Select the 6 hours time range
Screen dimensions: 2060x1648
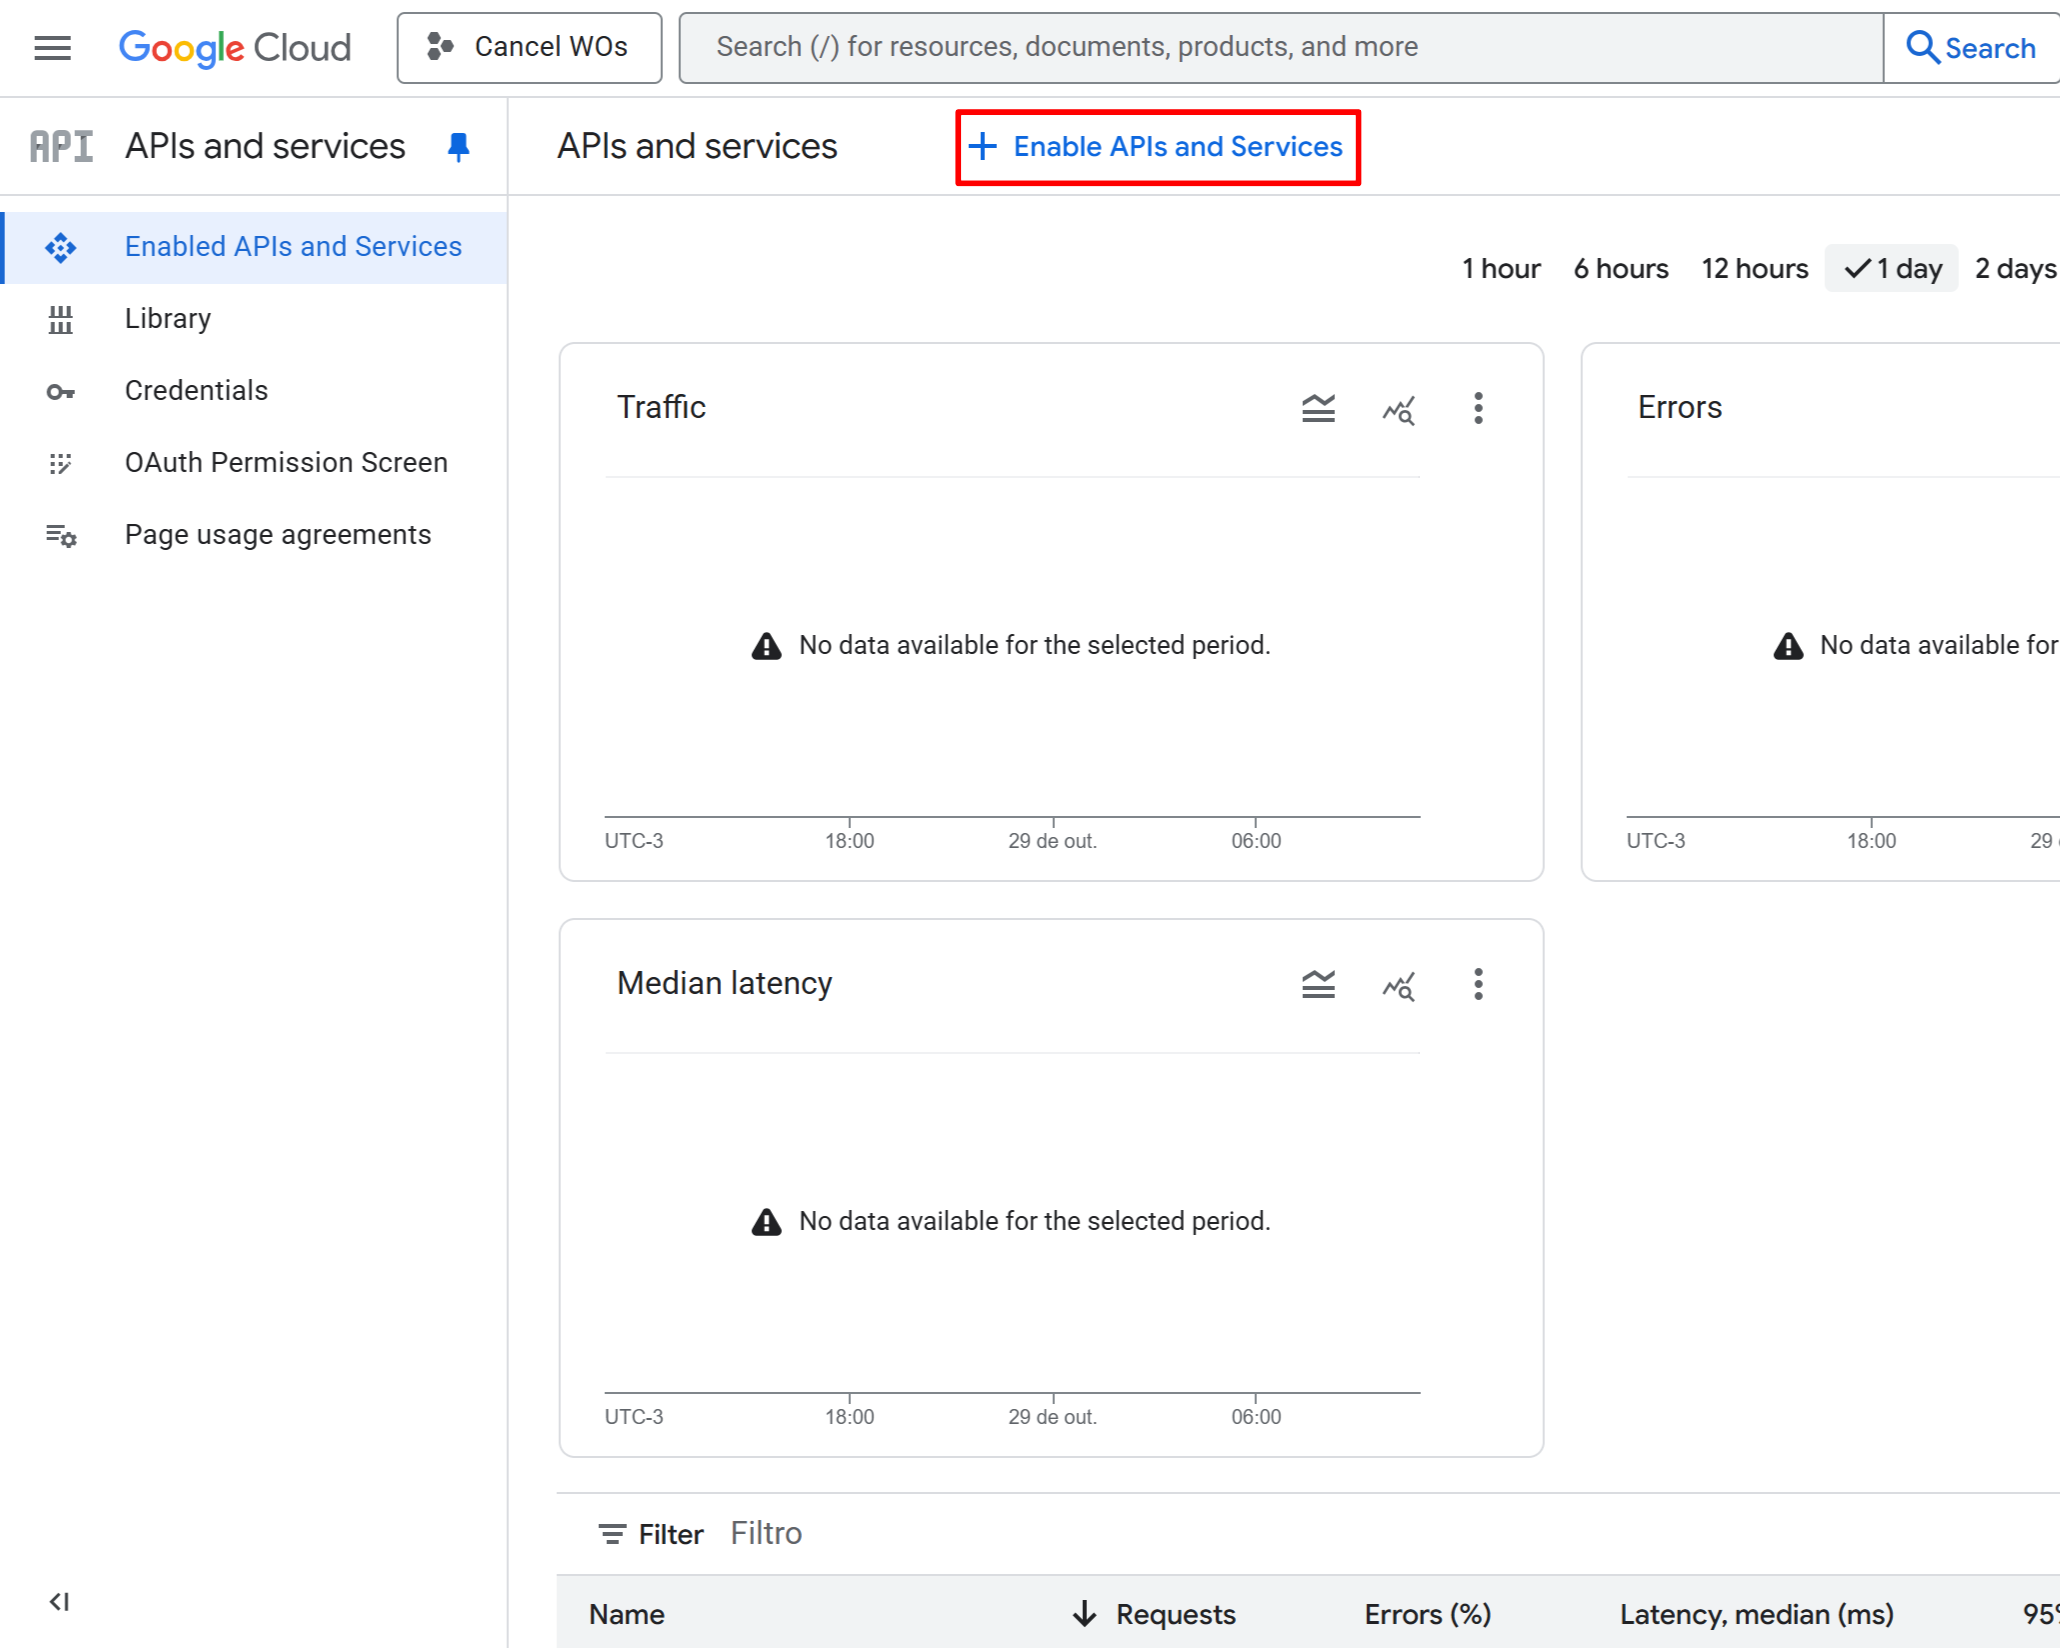click(x=1620, y=268)
